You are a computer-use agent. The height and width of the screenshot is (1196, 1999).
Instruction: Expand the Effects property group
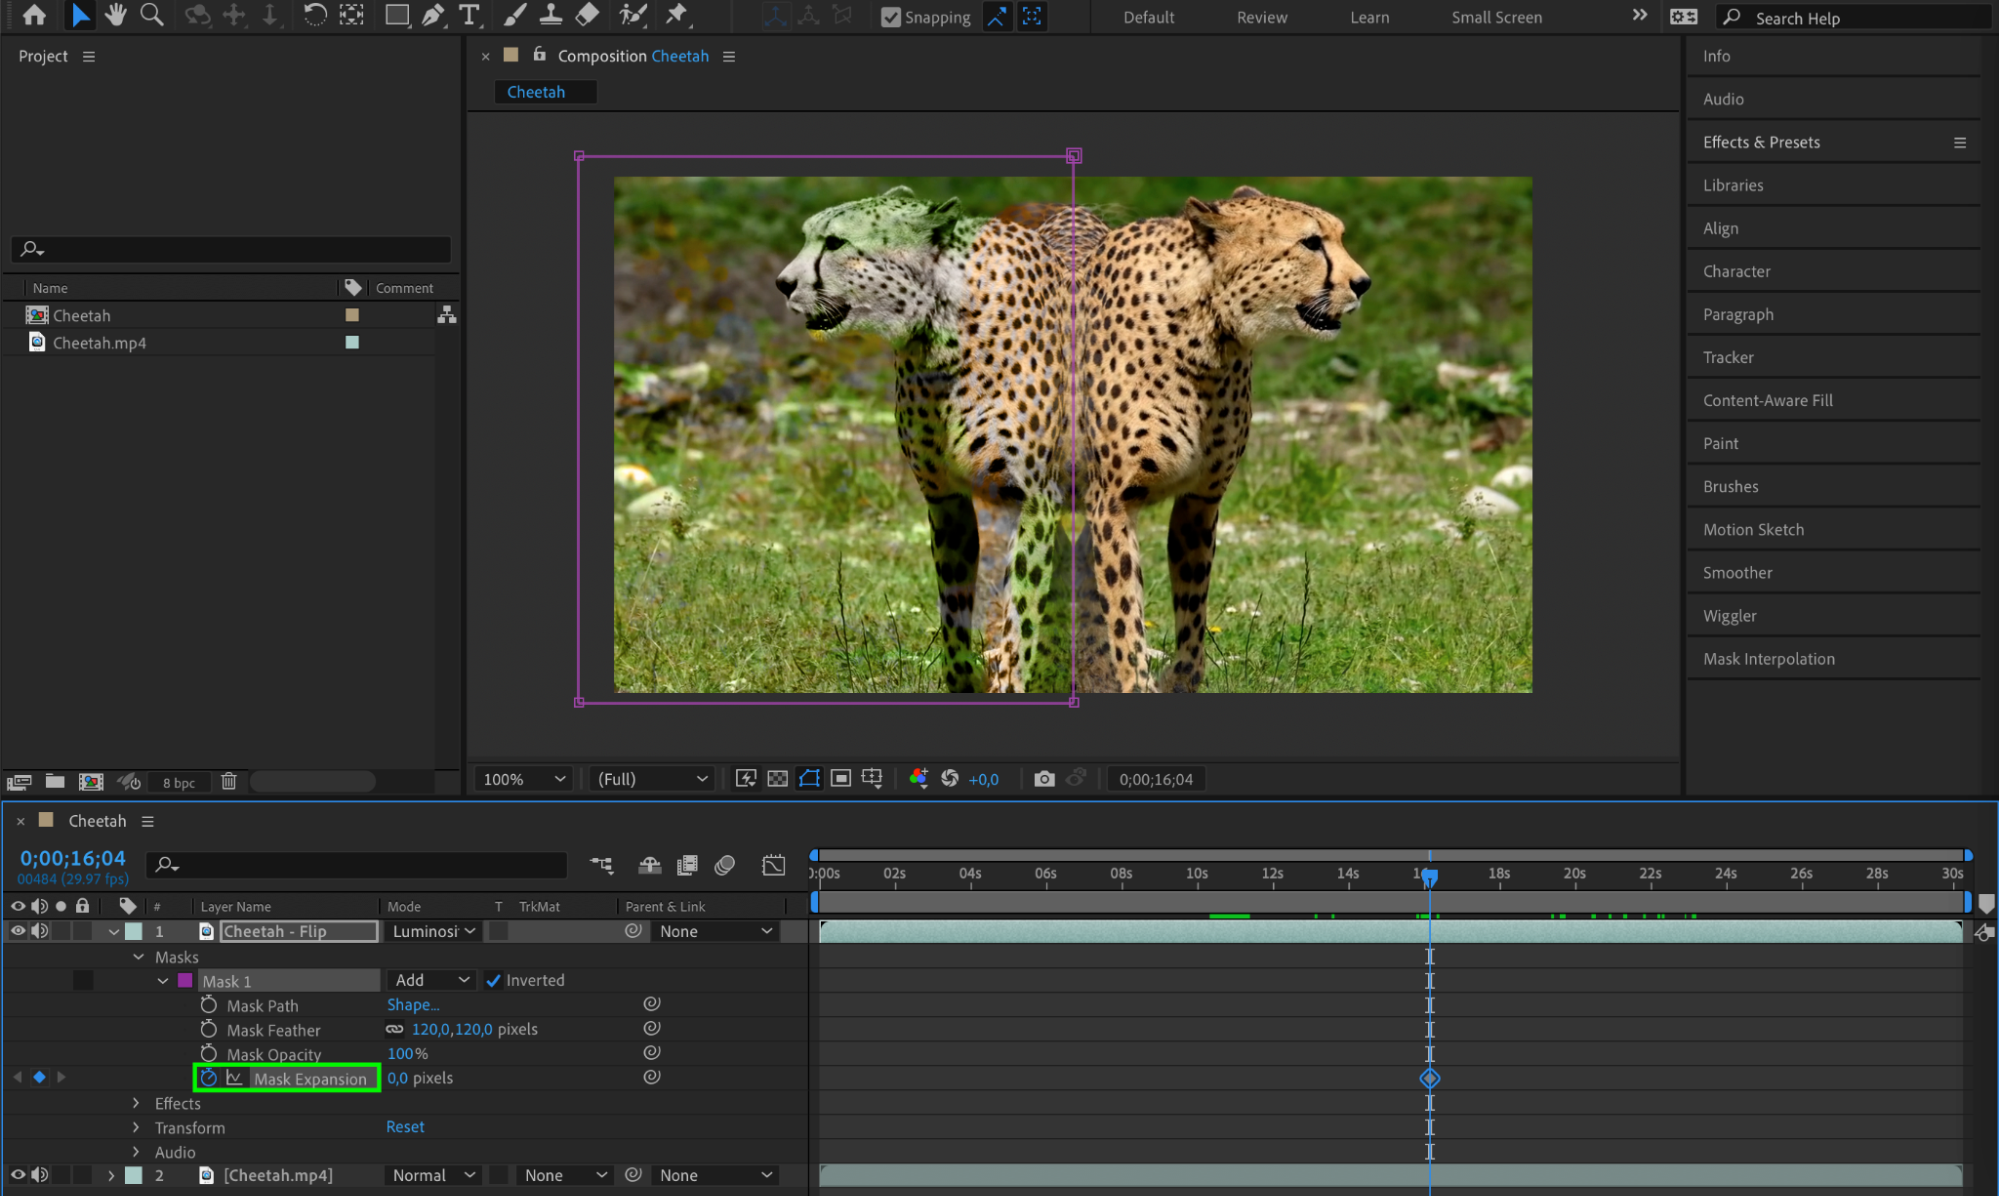point(136,1103)
